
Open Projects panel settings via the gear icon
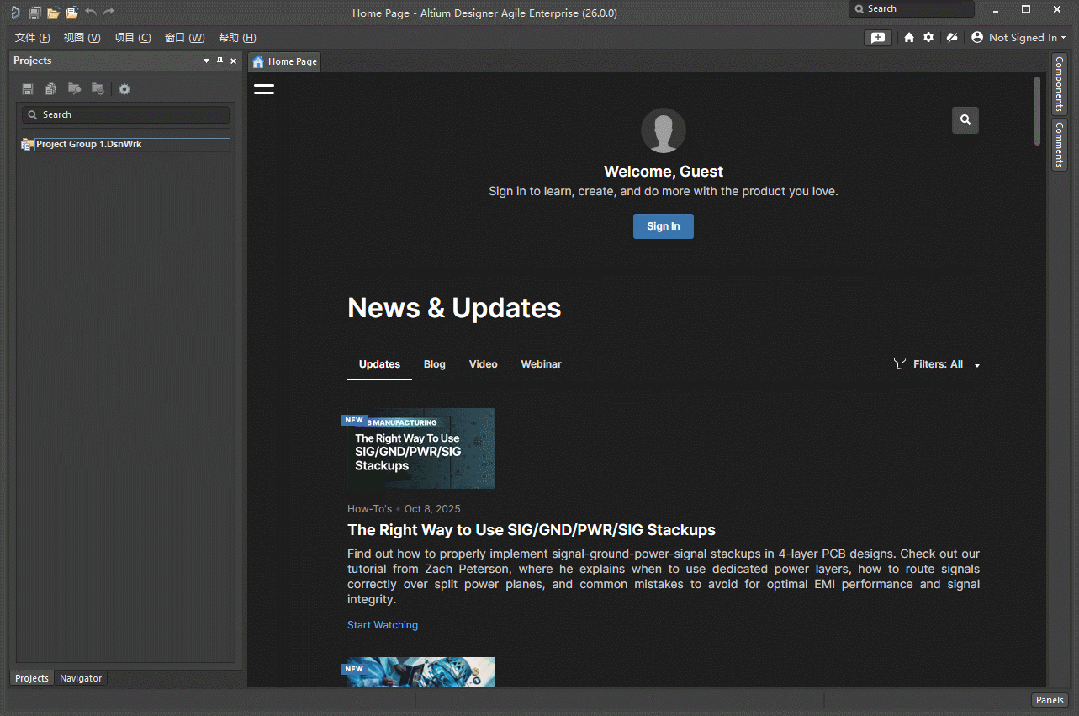pos(125,89)
